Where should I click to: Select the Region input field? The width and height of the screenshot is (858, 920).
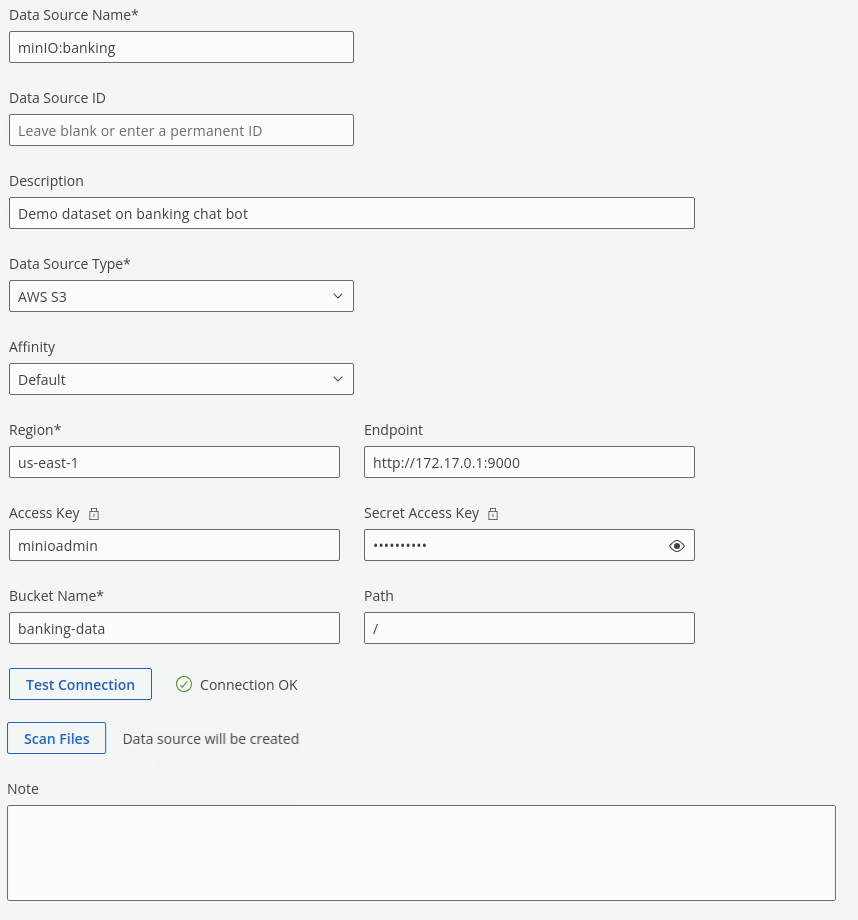click(x=174, y=462)
